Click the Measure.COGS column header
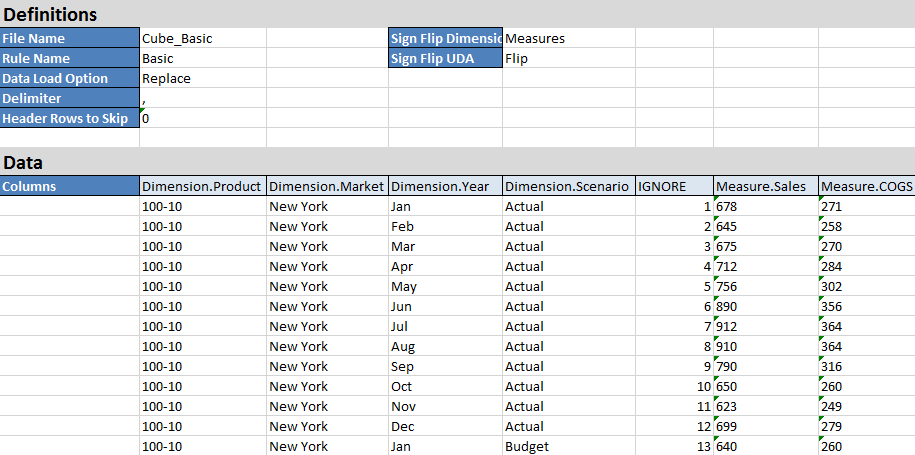The image size is (915, 455). 867,186
